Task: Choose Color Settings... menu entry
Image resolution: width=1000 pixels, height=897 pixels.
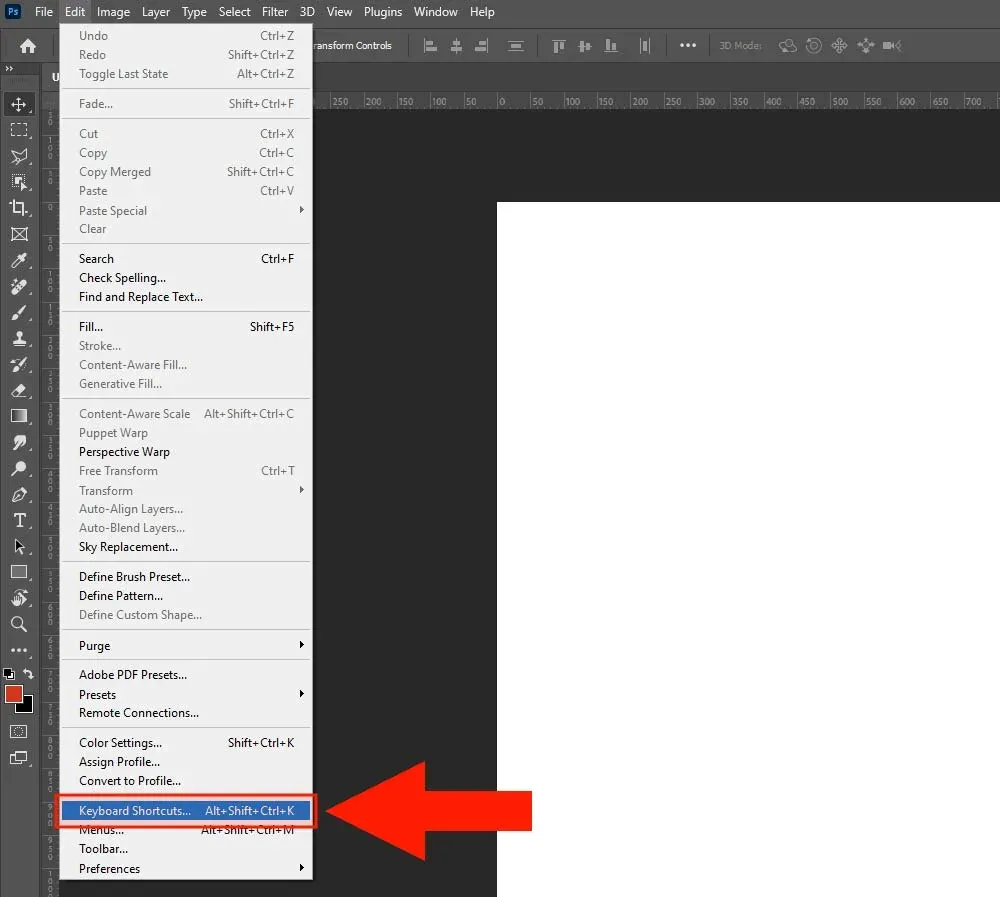Action: 186,743
